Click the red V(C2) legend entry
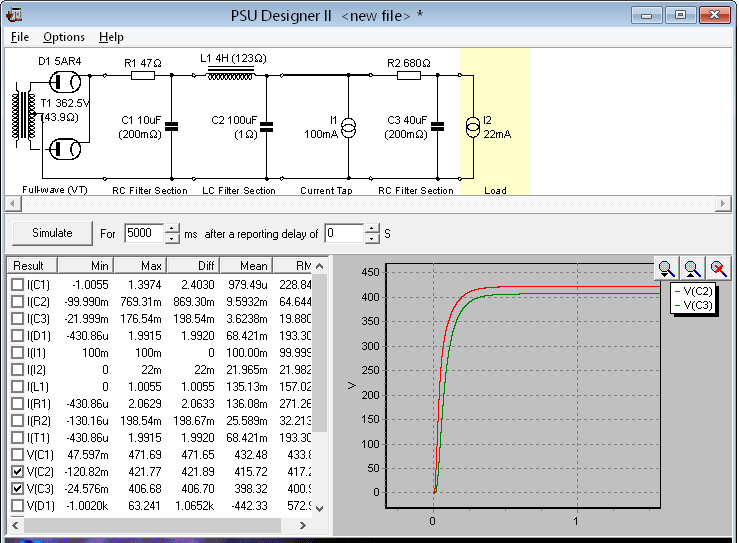This screenshot has width=739, height=543. 693,291
